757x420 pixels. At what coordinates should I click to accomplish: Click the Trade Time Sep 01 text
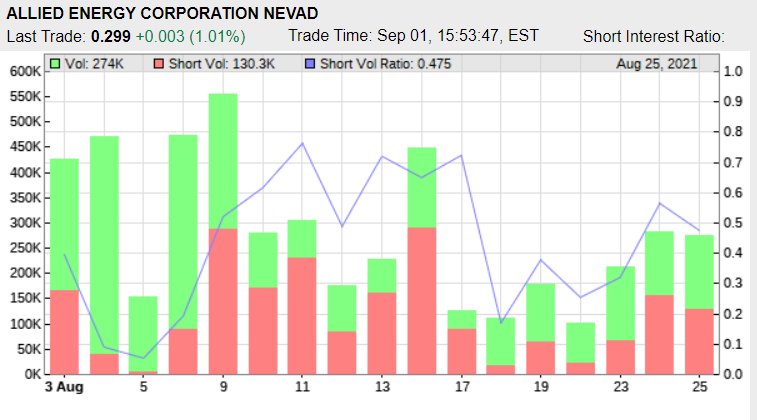point(413,36)
